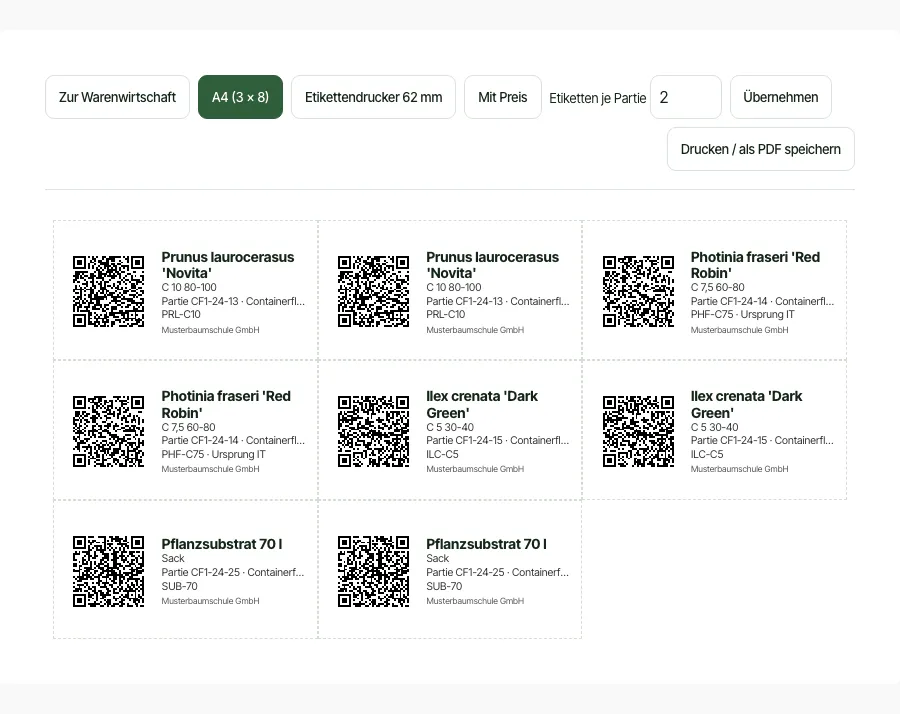Image resolution: width=900 pixels, height=714 pixels.
Task: Focus the Etiketten je Partie number field
Action: tap(686, 97)
